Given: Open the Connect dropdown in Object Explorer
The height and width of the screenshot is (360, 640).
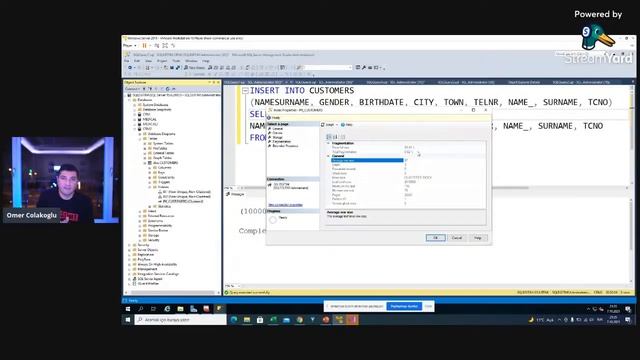Looking at the screenshot, I should (132, 89).
